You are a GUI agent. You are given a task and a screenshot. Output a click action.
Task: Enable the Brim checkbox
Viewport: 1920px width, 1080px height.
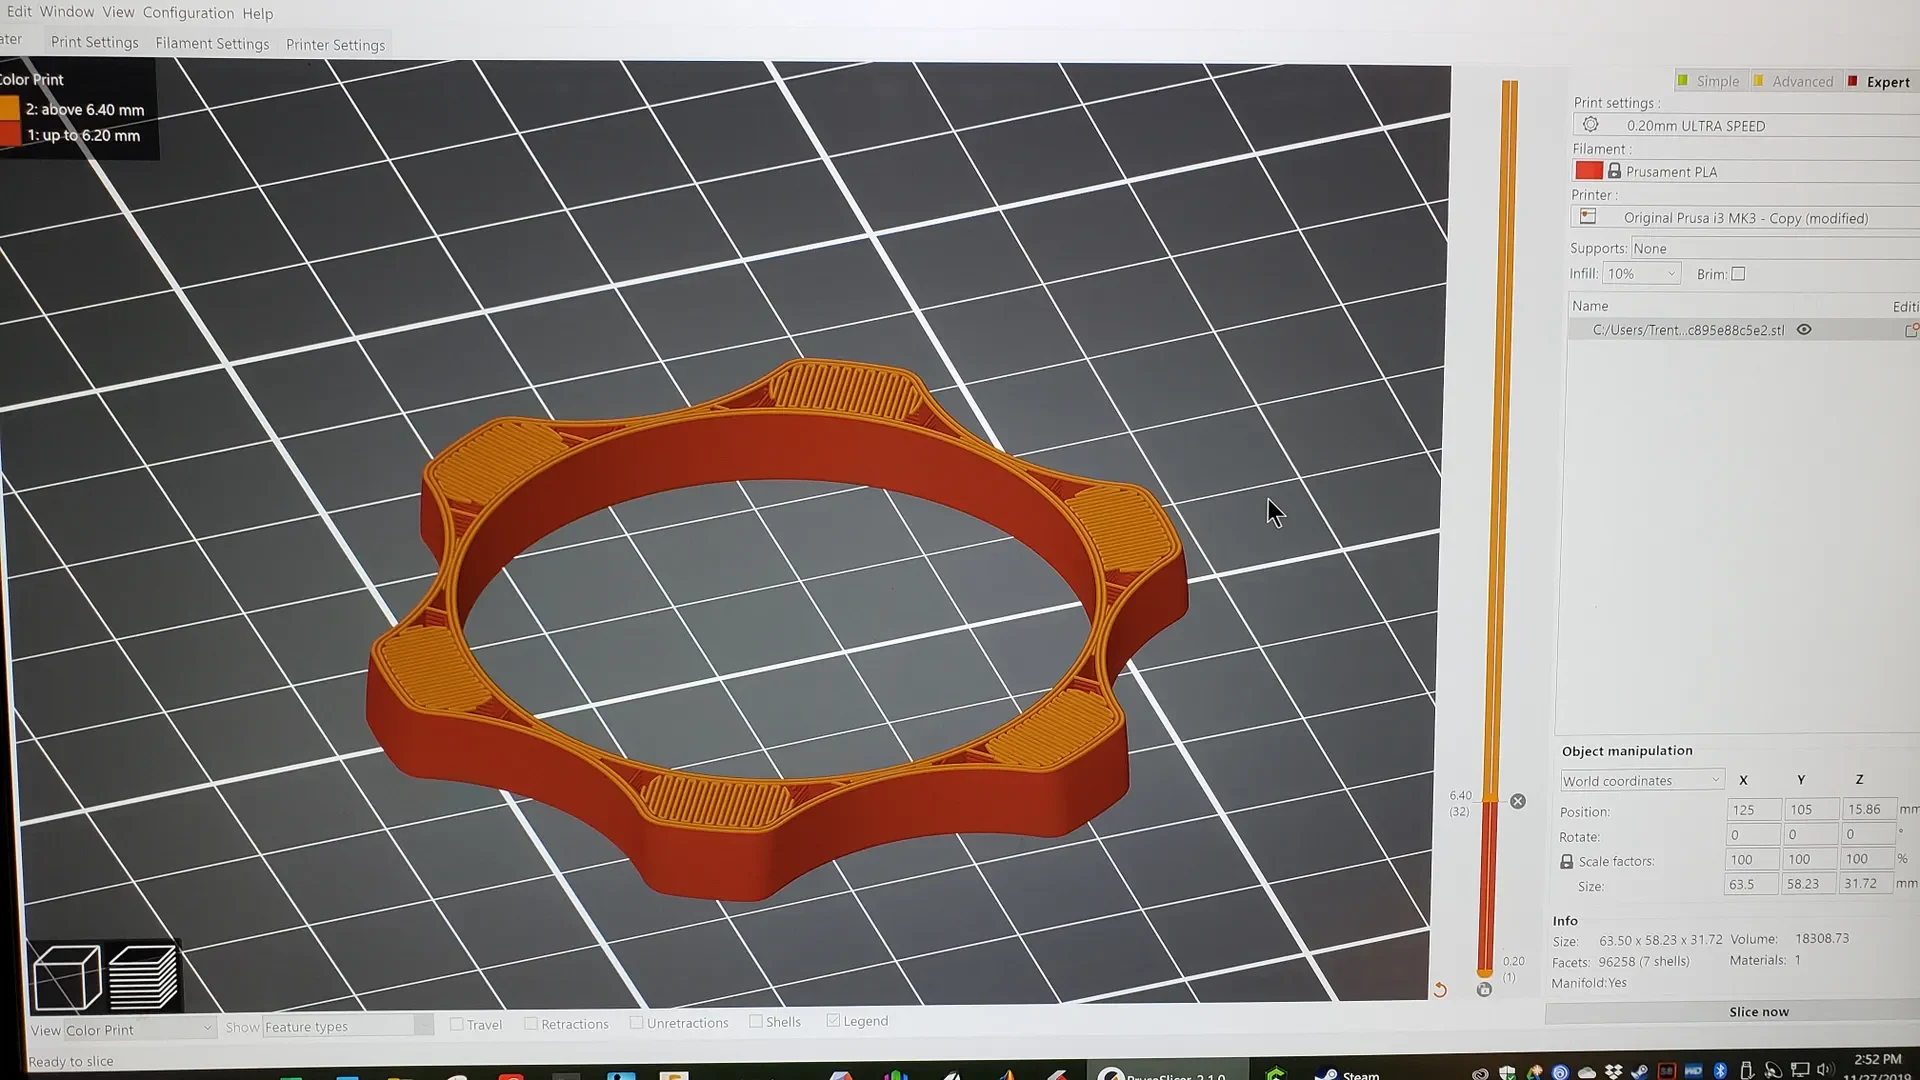coord(1738,274)
